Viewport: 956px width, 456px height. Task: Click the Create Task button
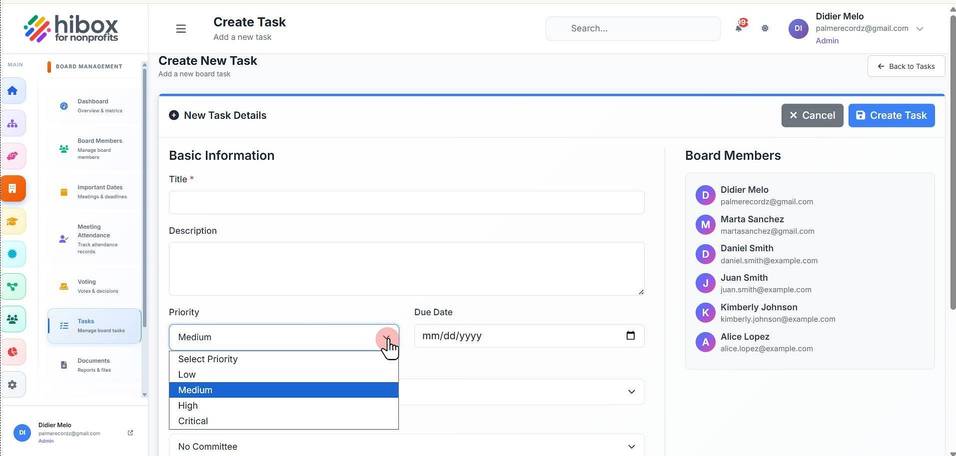point(891,115)
